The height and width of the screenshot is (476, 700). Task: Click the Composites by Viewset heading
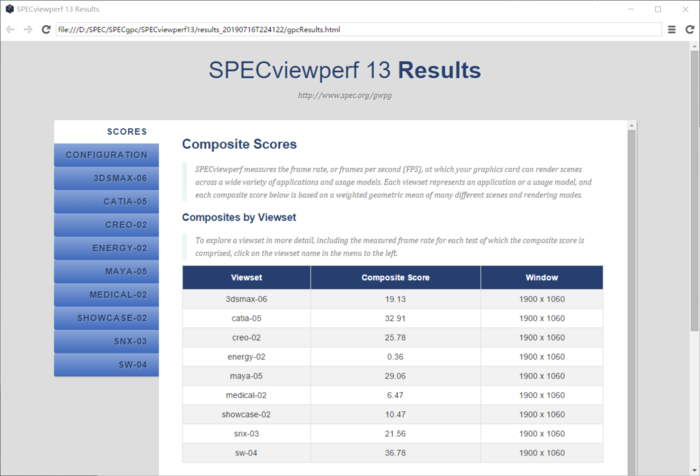(239, 217)
